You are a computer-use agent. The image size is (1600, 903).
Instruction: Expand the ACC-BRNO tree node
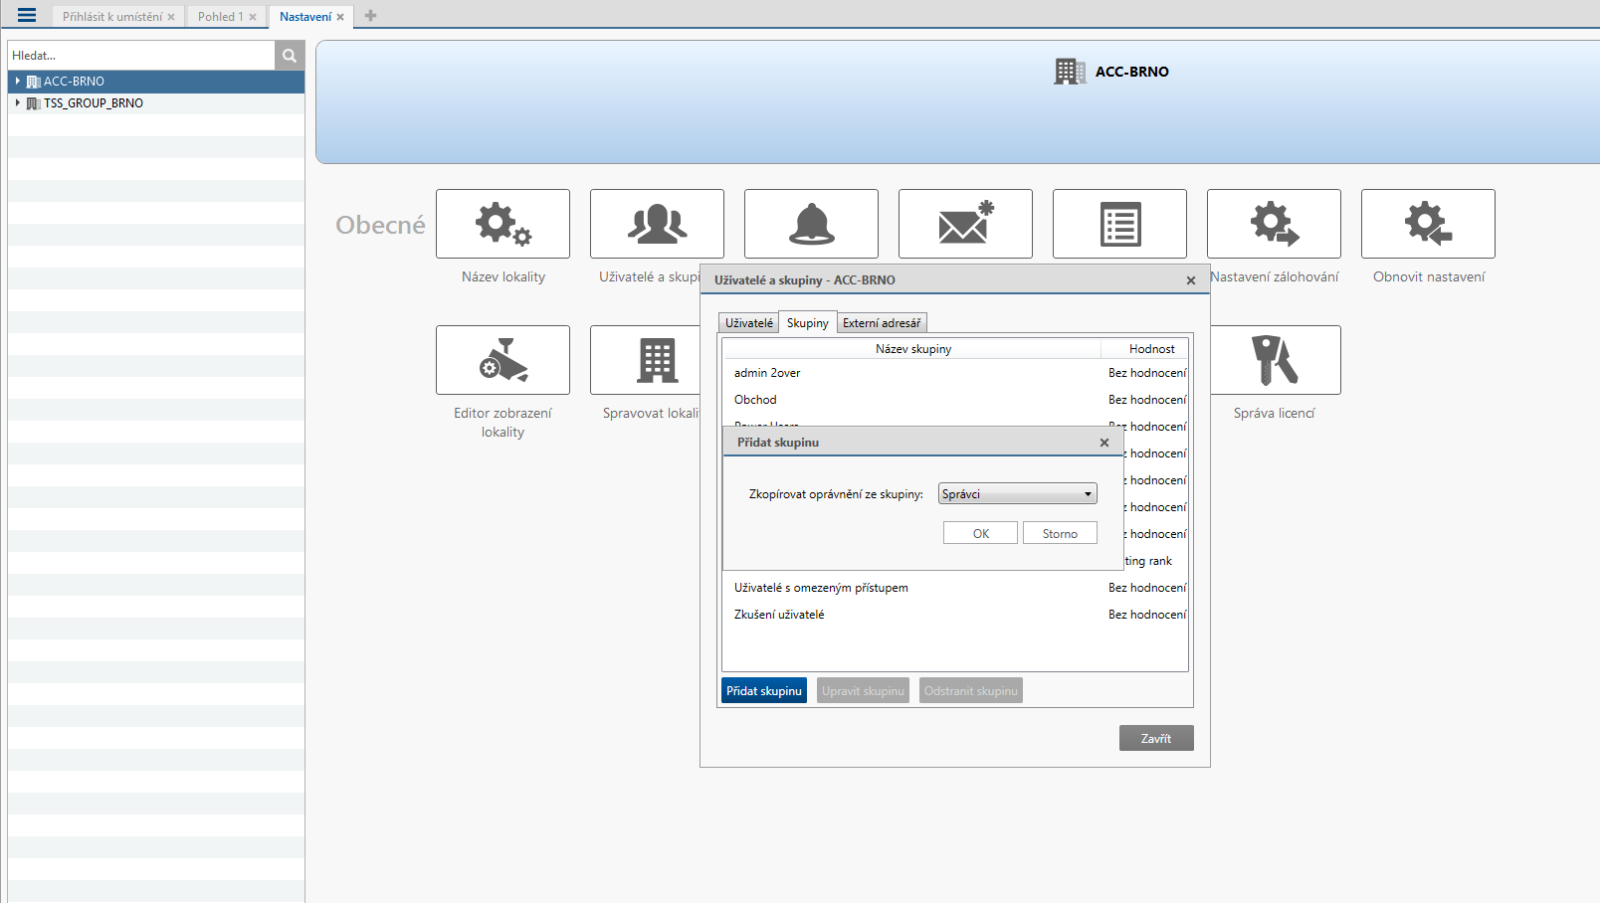(17, 81)
